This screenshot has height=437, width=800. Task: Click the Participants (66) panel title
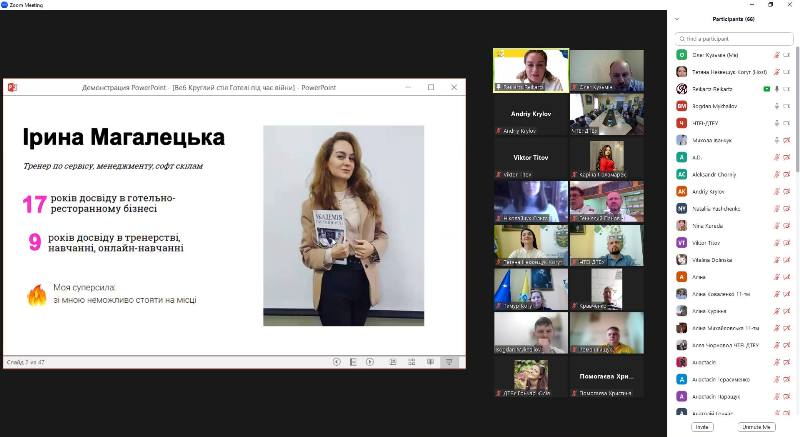733,19
